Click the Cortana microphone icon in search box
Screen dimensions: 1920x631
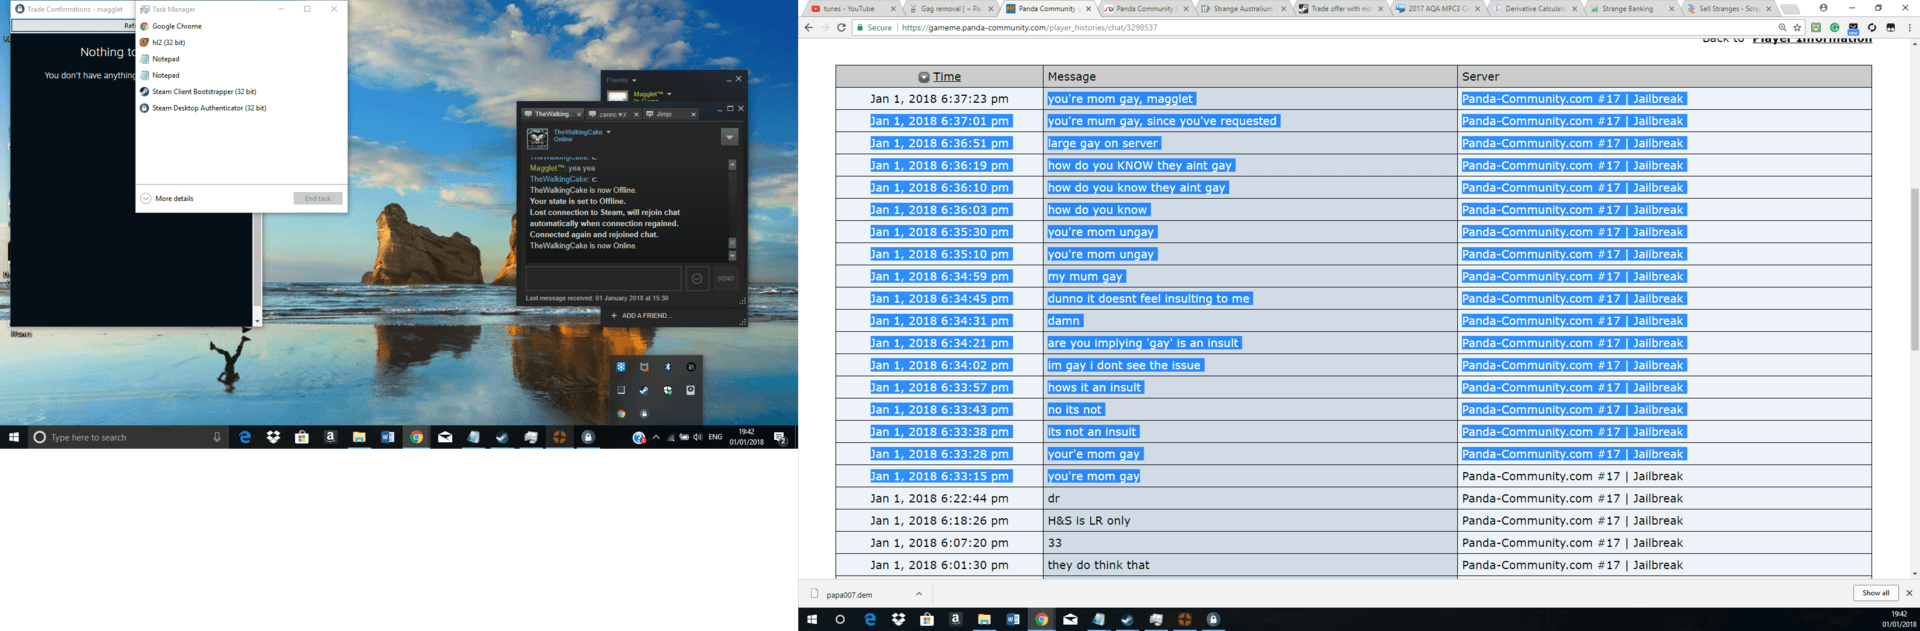pyautogui.click(x=217, y=438)
